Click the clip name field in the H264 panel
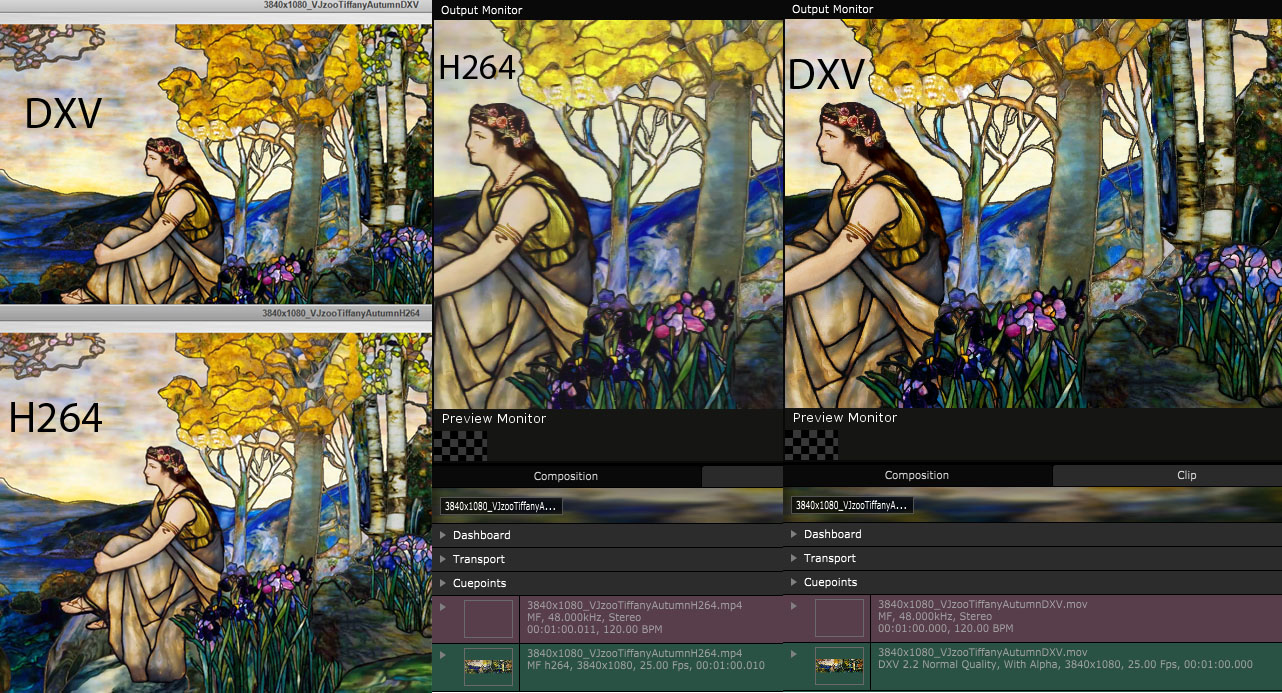Image resolution: width=1282 pixels, height=693 pixels. [x=501, y=506]
